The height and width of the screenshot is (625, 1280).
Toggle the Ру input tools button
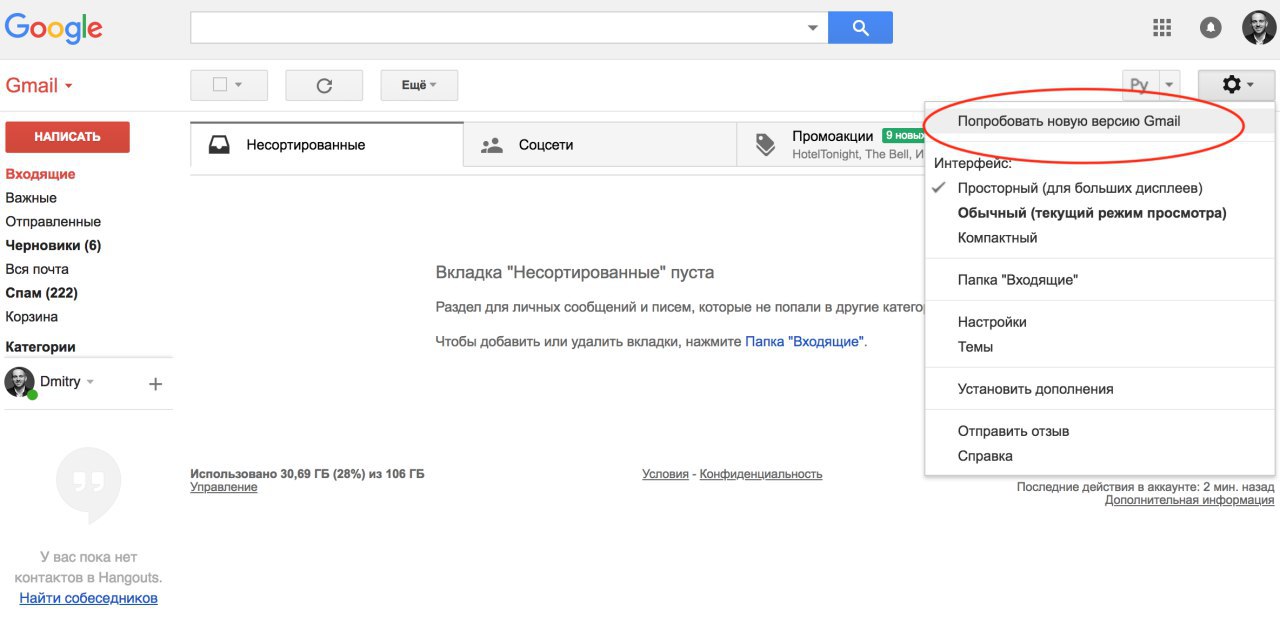[1140, 85]
